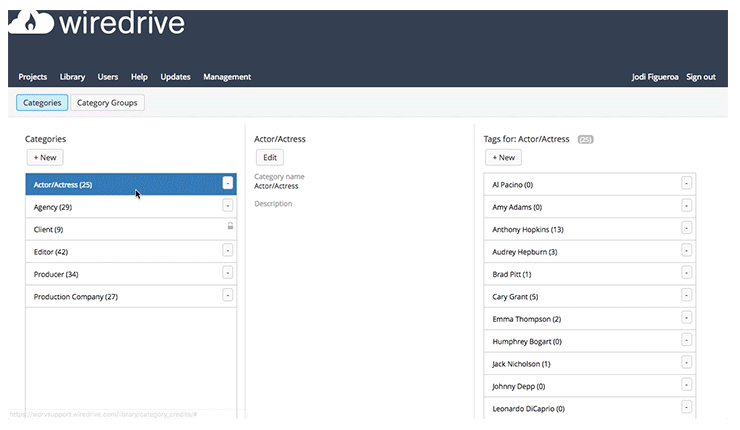Open the Help menu
The width and height of the screenshot is (740, 430).
[x=139, y=77]
